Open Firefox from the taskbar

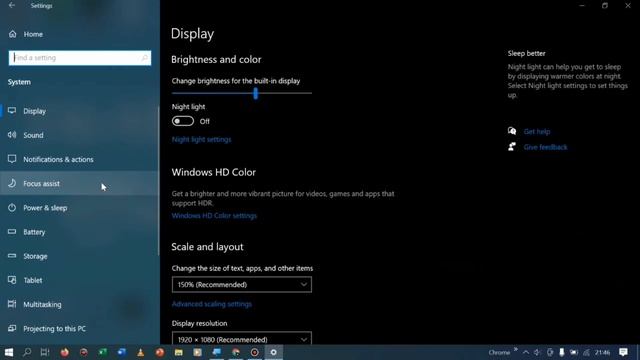[x=64, y=352]
